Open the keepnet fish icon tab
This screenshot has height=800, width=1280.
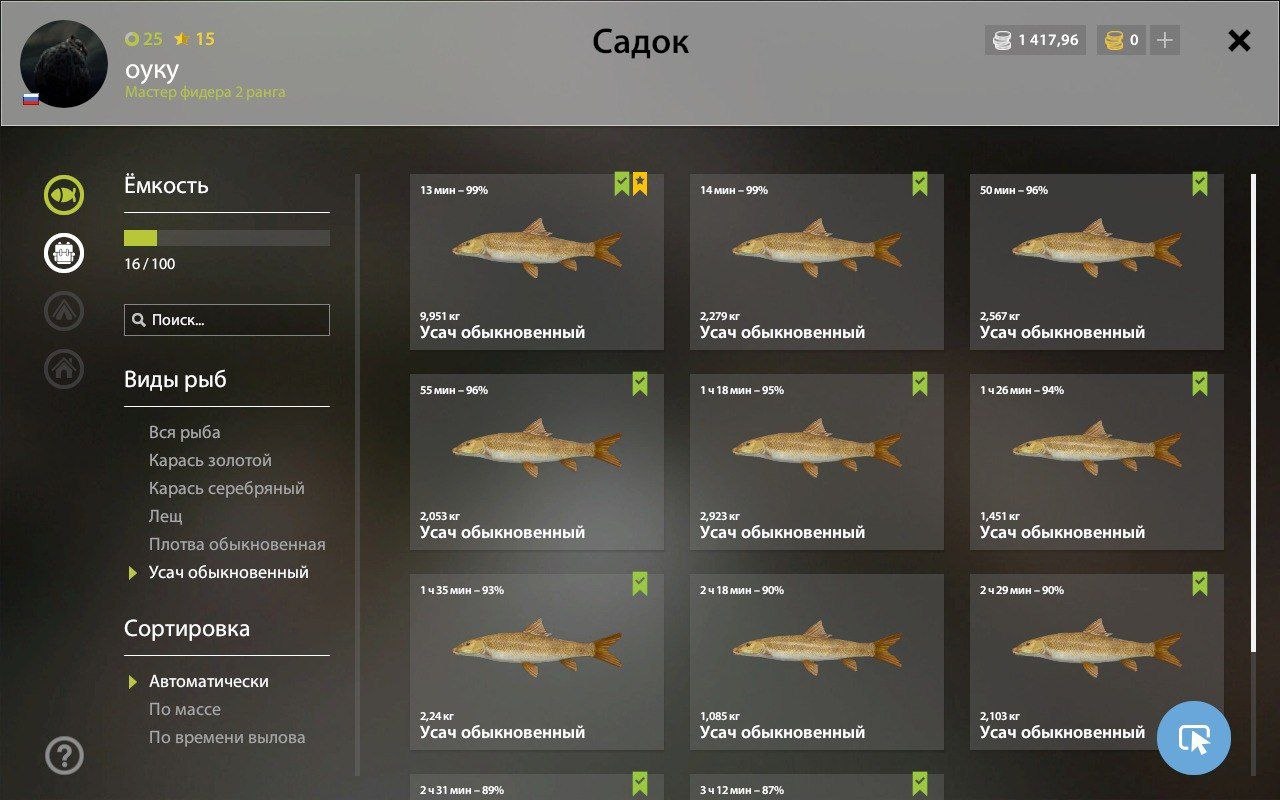[64, 195]
